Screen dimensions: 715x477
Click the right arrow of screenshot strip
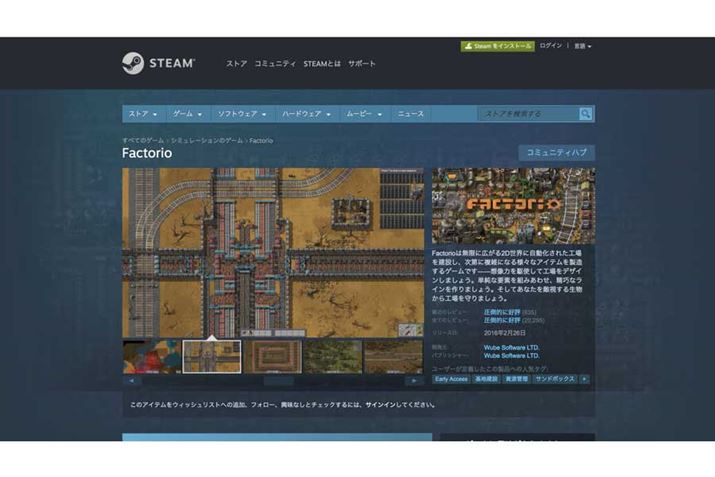414,381
